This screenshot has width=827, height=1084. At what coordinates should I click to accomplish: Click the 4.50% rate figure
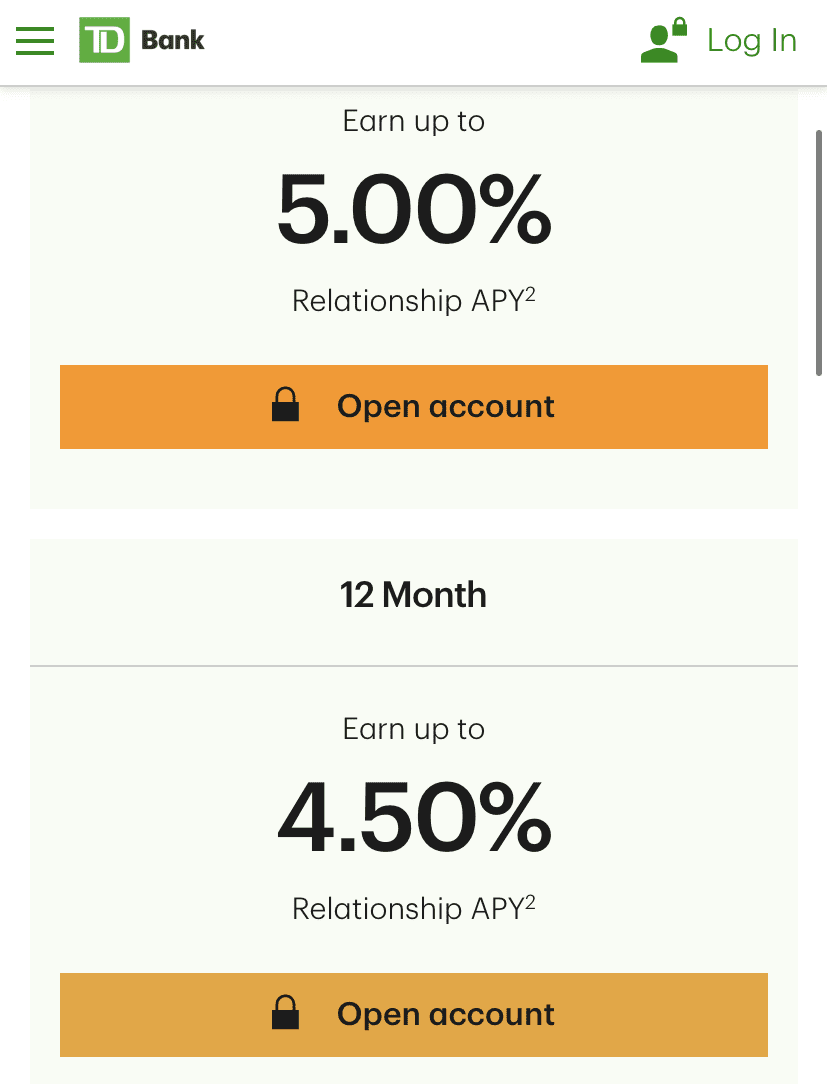pyautogui.click(x=413, y=817)
